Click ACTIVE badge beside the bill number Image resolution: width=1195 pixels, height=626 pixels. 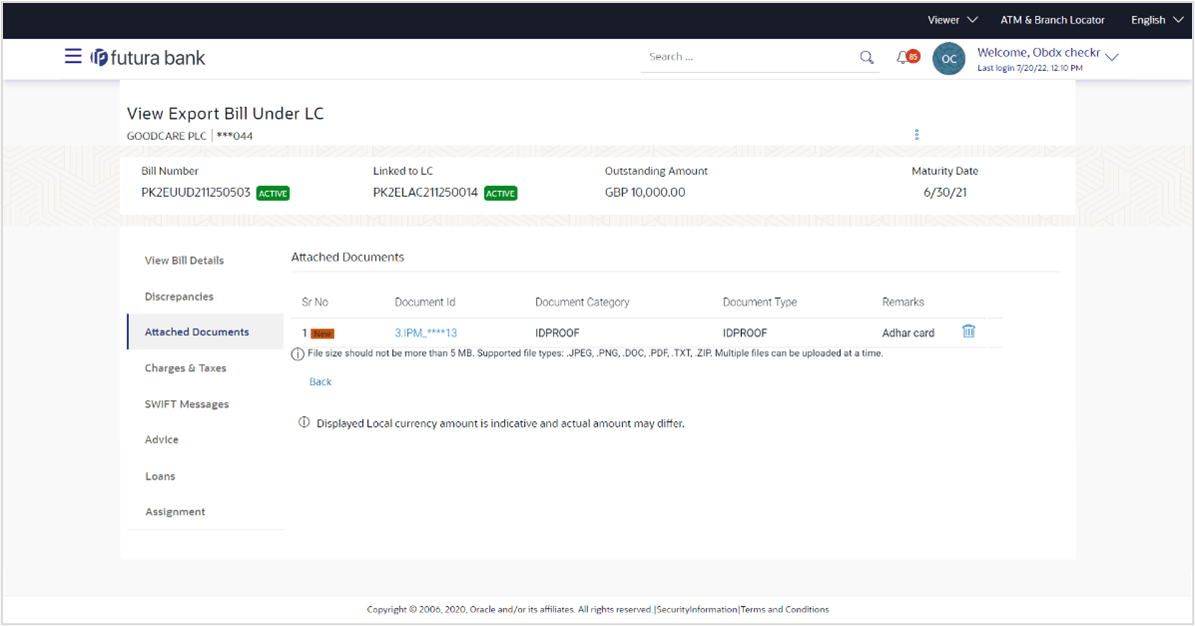[x=273, y=194]
